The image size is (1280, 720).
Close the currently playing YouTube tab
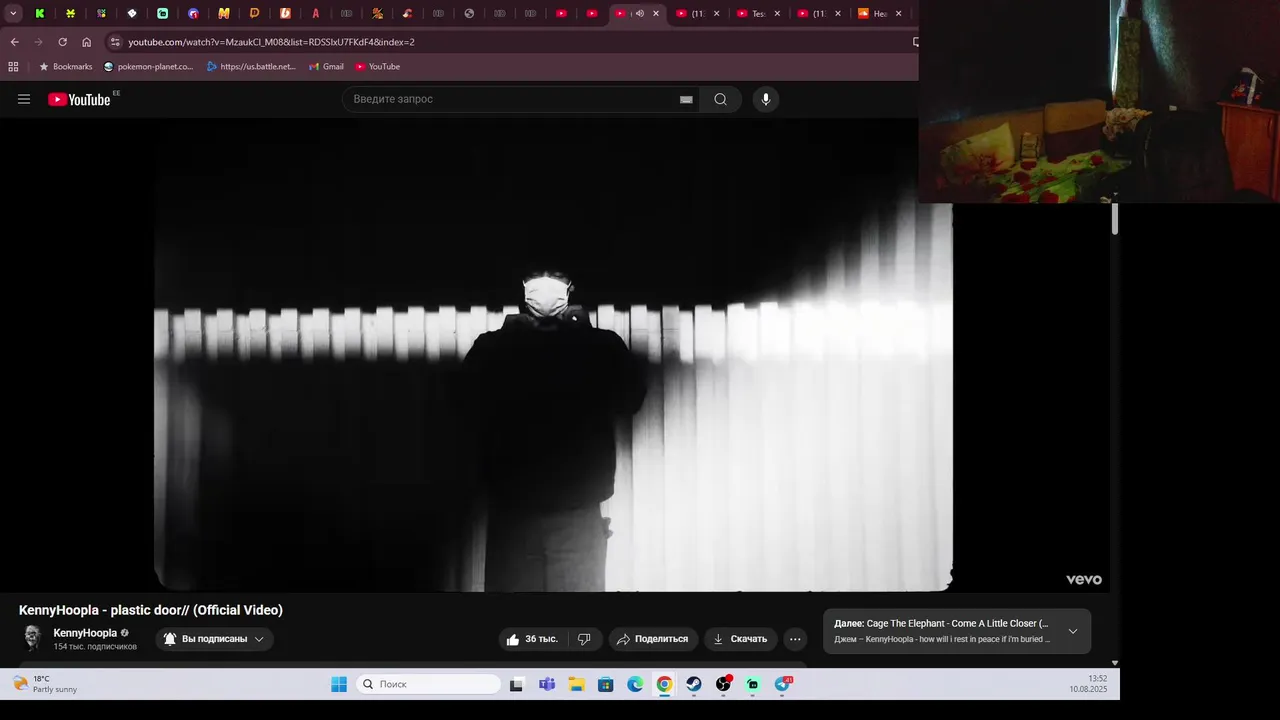[656, 13]
